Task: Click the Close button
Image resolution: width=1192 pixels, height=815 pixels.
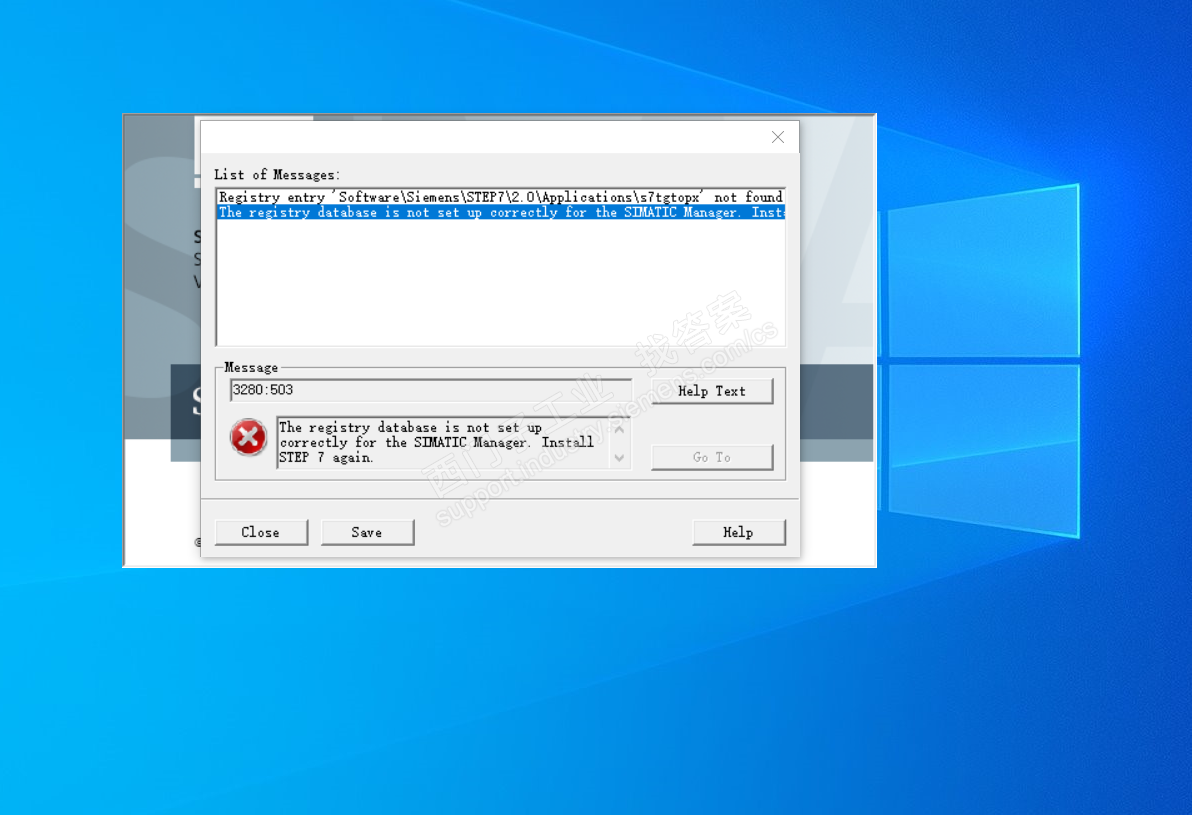Action: point(261,532)
